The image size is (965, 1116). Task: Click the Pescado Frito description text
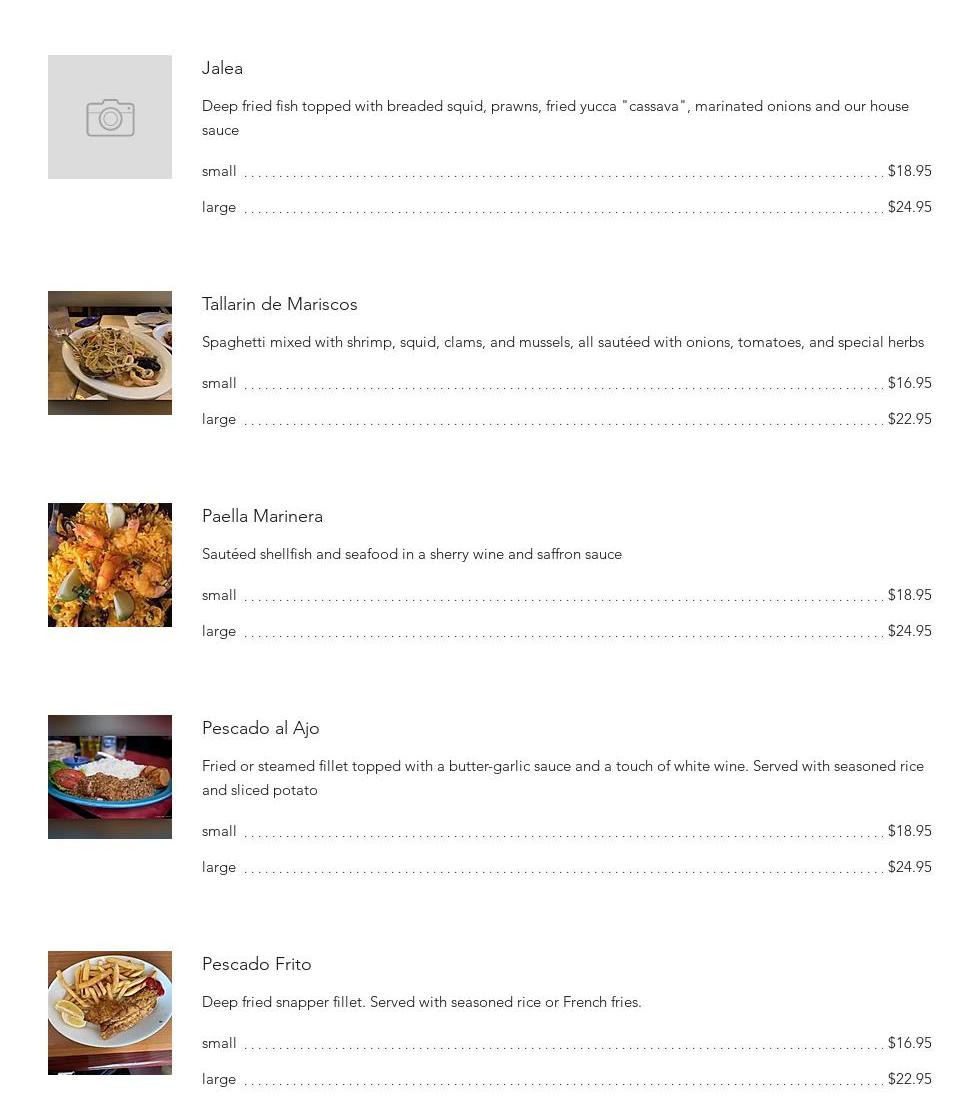click(421, 1002)
